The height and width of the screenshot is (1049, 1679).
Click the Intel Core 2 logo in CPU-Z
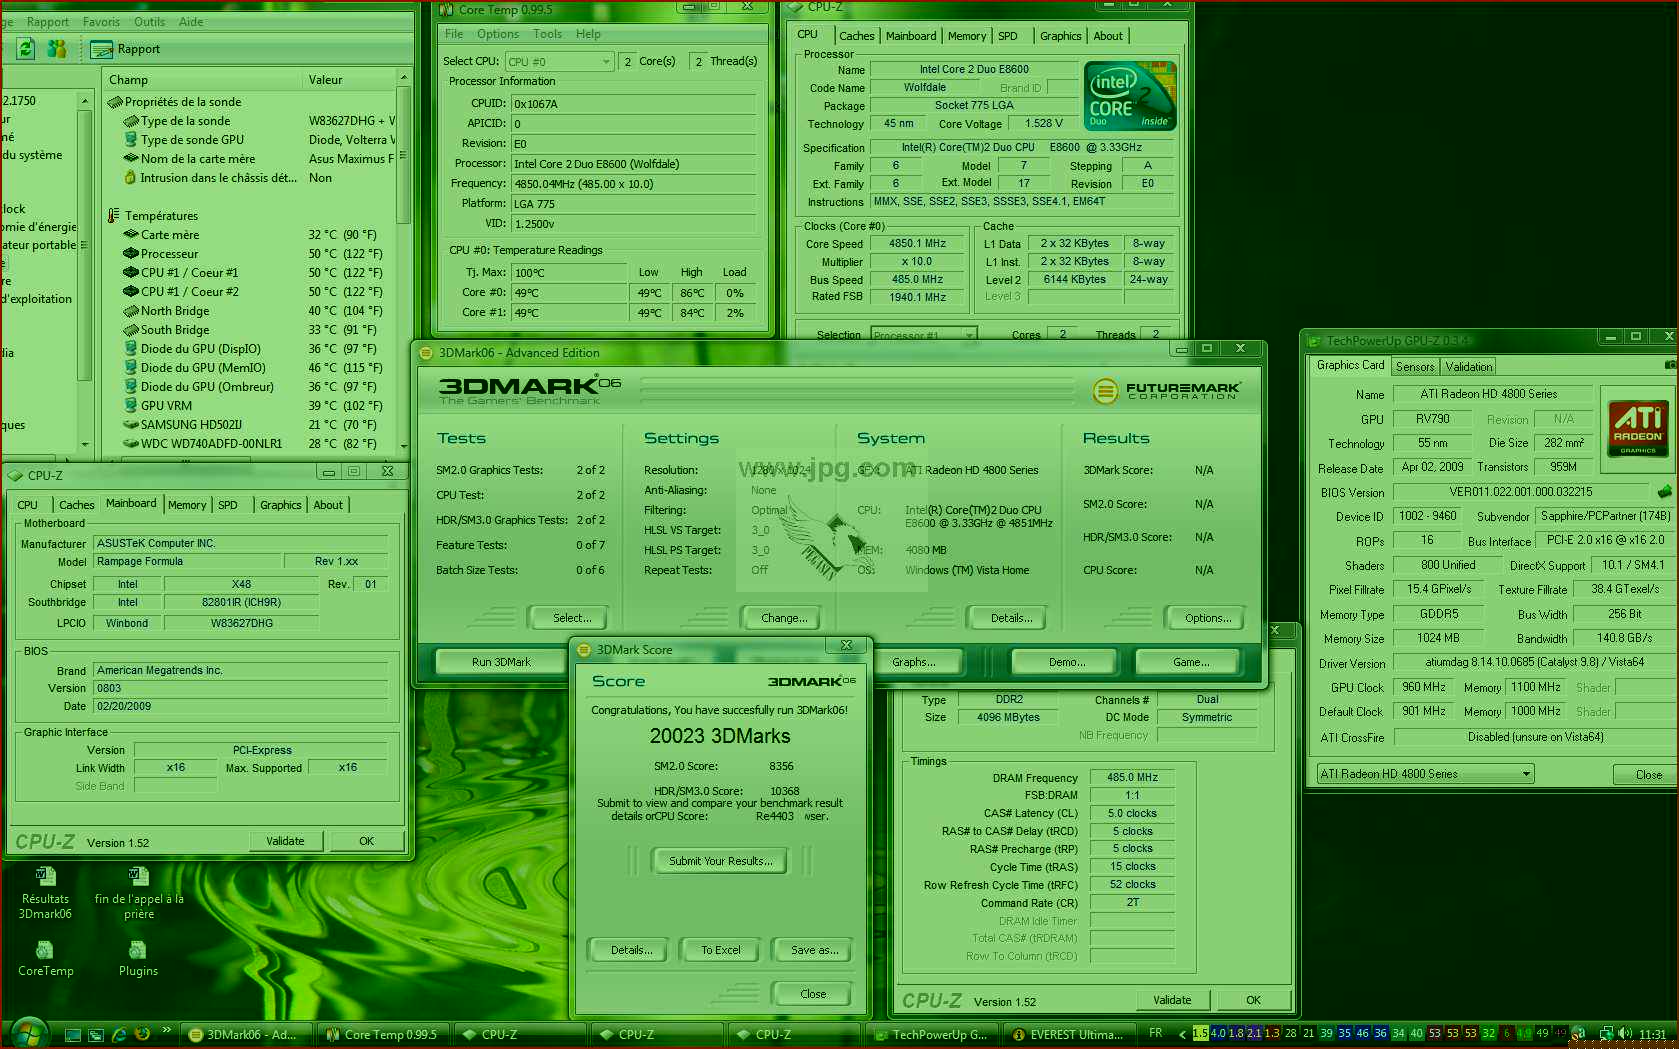tap(1130, 96)
